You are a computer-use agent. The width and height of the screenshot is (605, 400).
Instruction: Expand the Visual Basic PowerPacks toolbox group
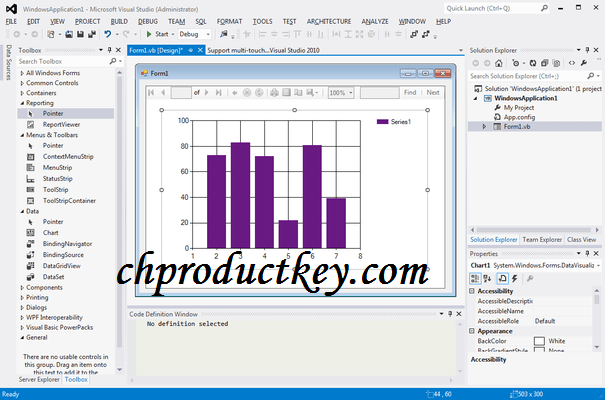(22, 327)
